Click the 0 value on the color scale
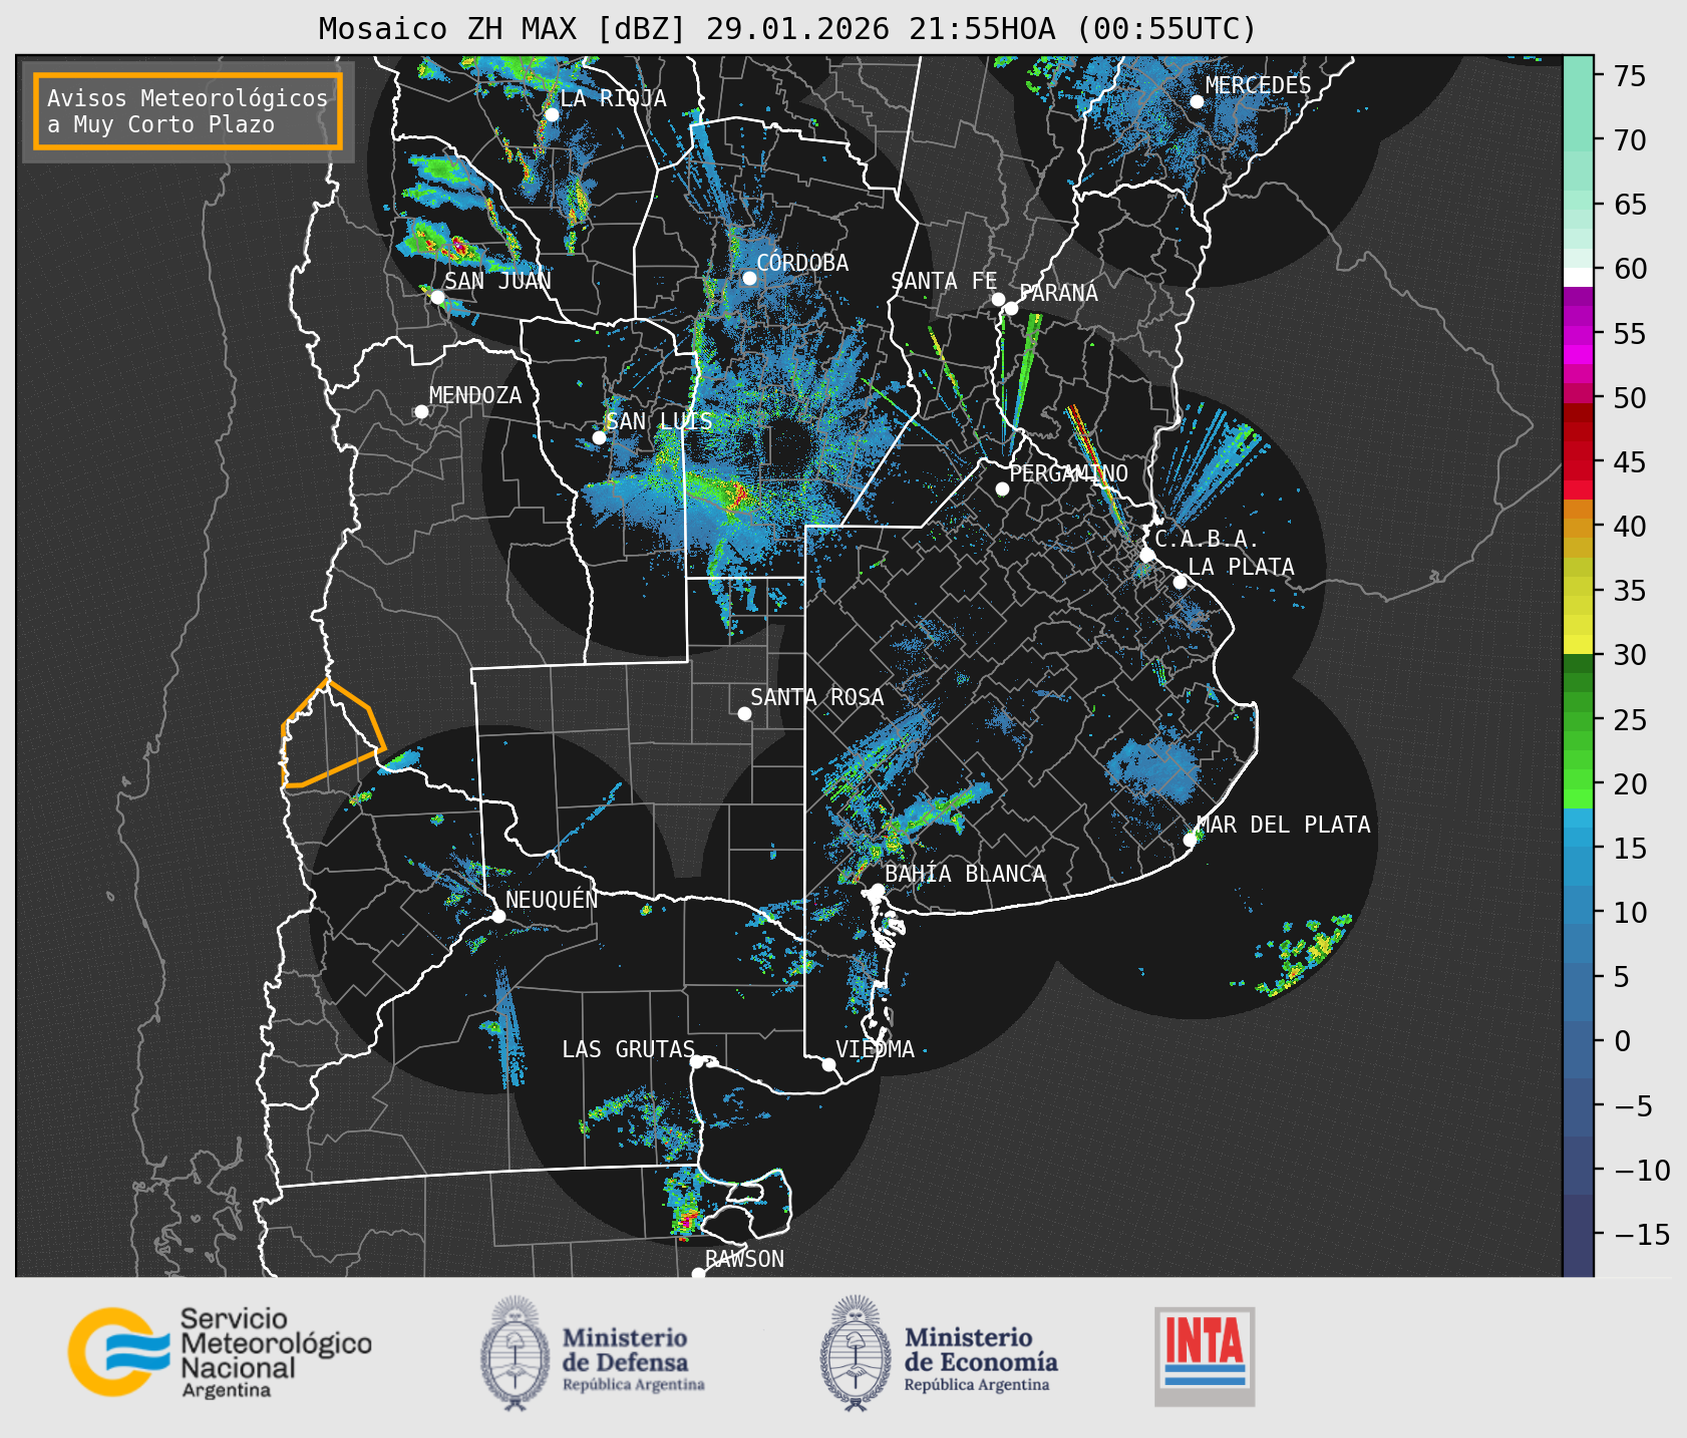 pos(1621,1041)
